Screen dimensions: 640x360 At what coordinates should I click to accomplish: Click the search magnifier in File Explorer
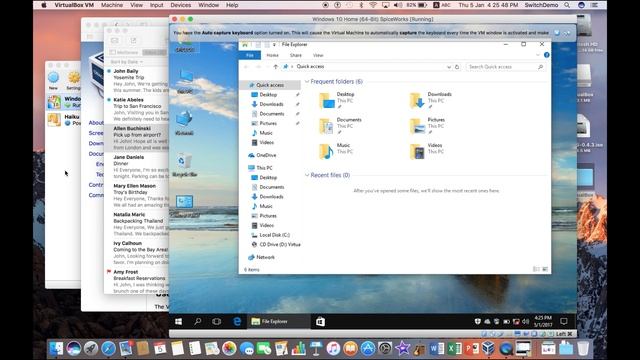point(540,67)
